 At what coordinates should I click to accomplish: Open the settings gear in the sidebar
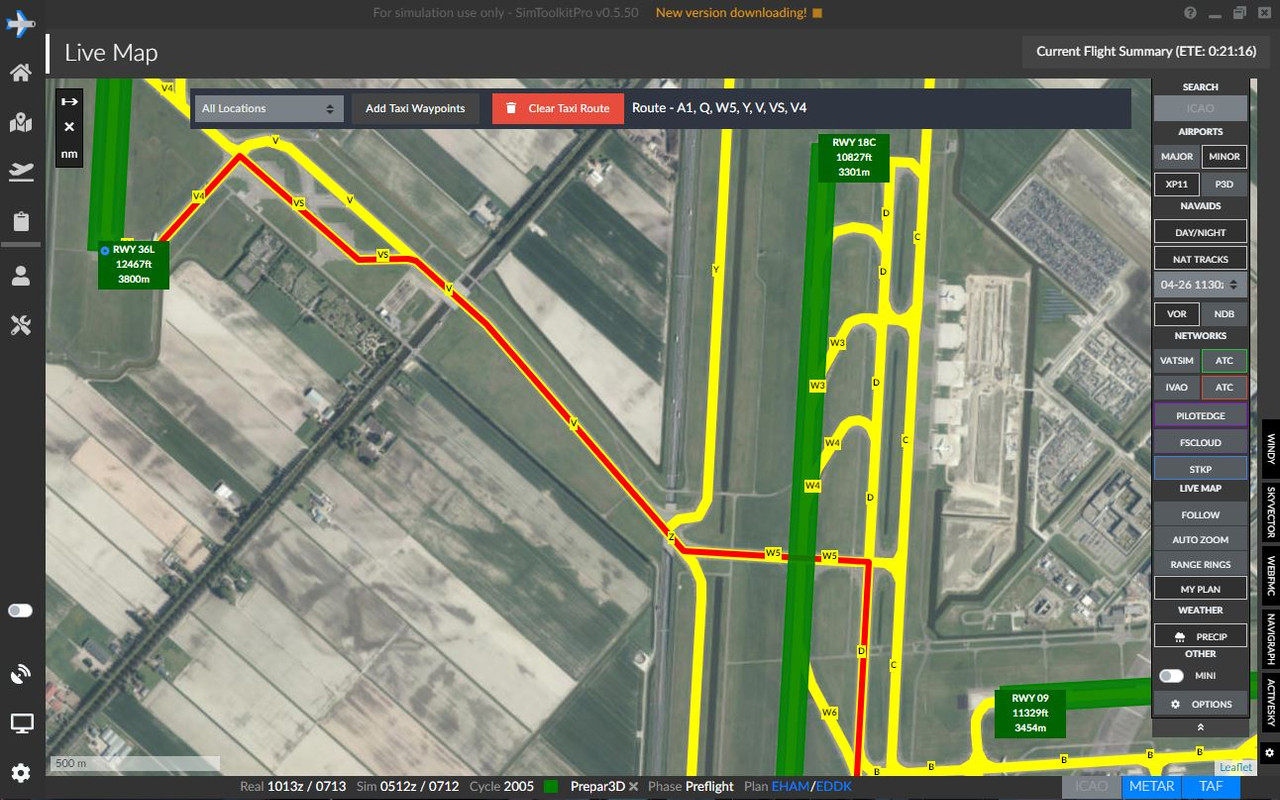[20, 772]
